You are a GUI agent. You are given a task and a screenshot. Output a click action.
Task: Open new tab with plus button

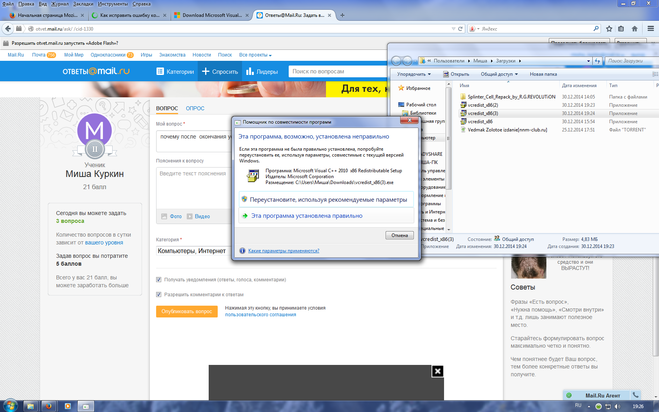pos(343,15)
